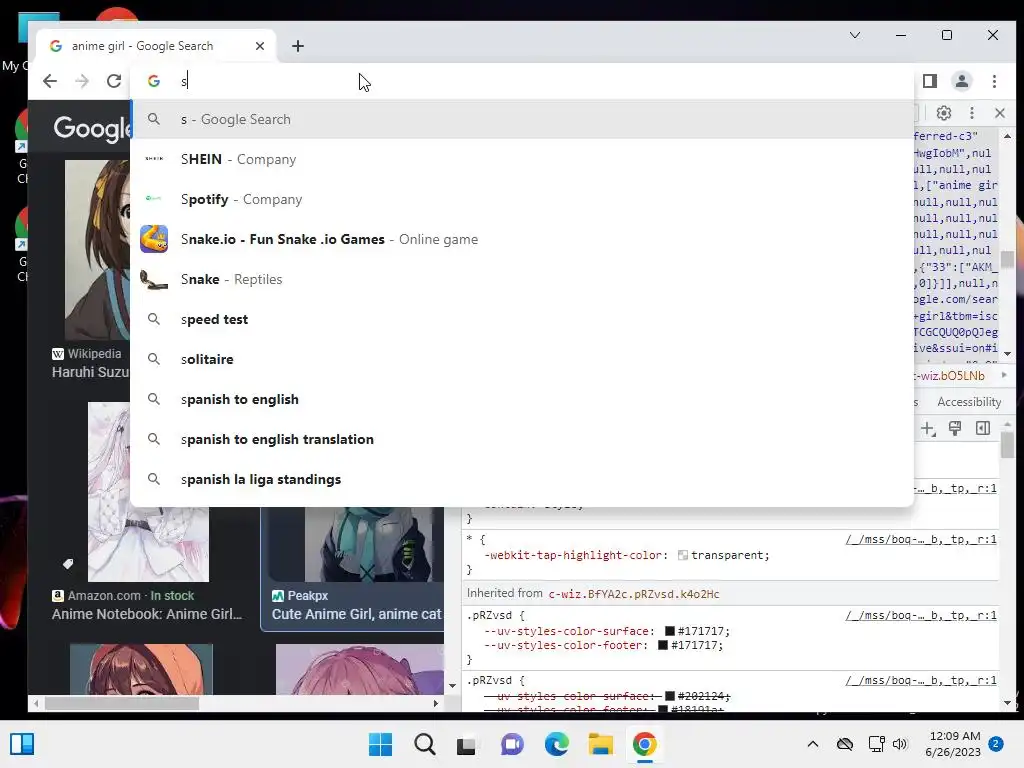This screenshot has width=1024, height=768.
Task: Open the Widgets panel on the taskbar
Action: point(22,744)
